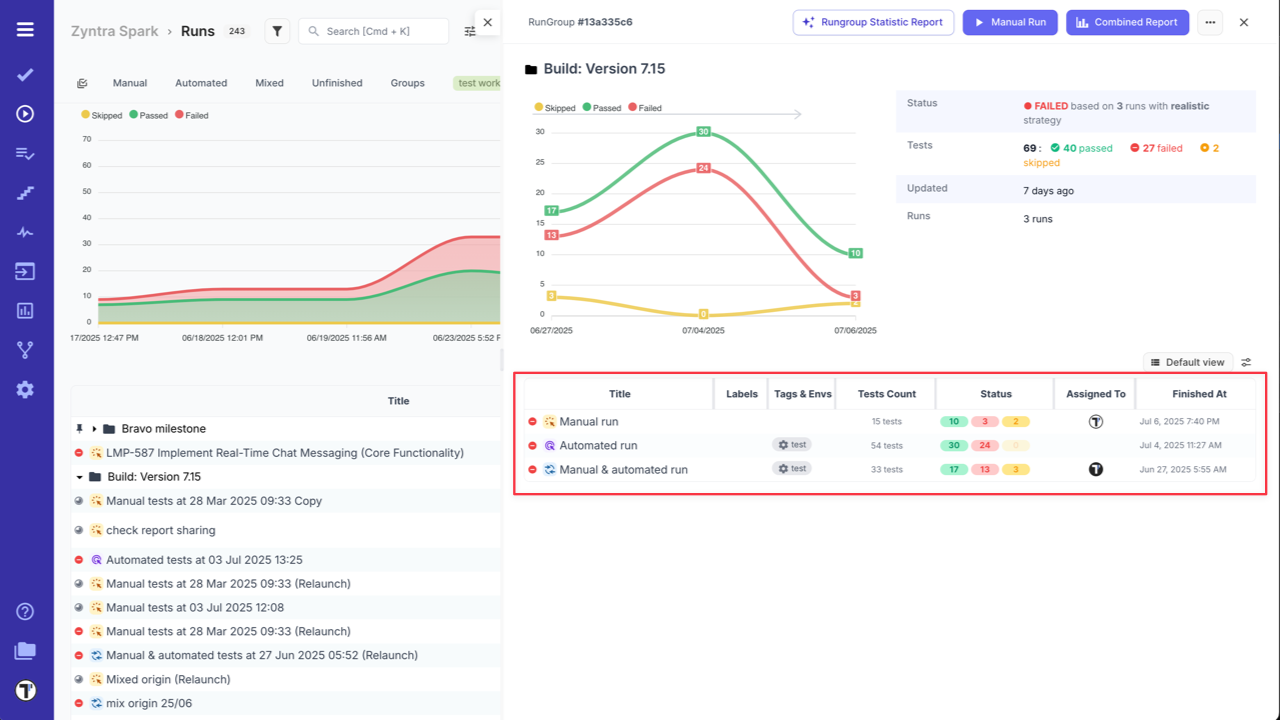1280x720 pixels.
Task: Click the pin icon on Bravo milestone row
Action: pos(79,427)
